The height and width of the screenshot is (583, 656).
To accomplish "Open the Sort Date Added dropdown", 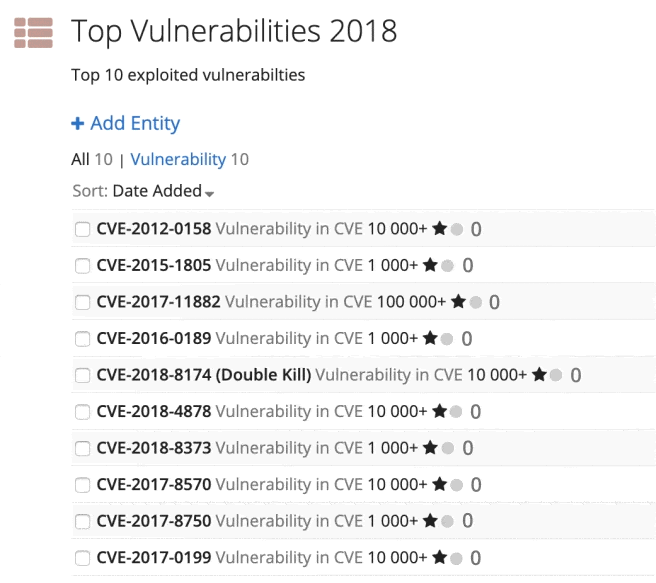I will (x=163, y=191).
